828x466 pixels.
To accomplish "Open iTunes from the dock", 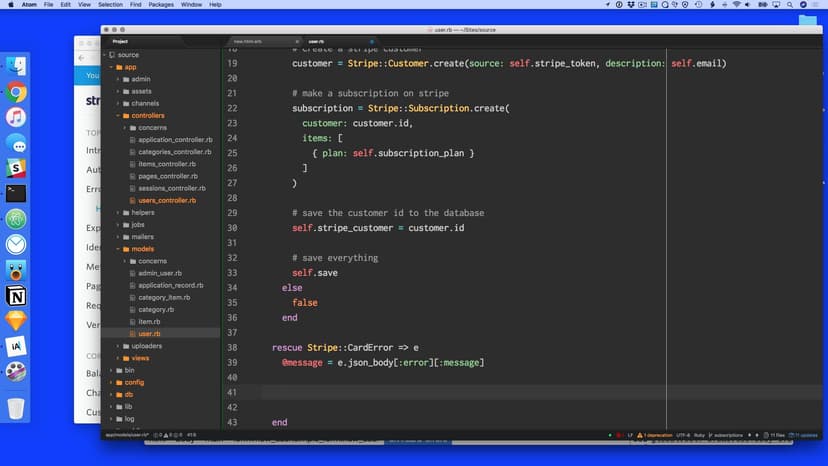I will pyautogui.click(x=16, y=117).
